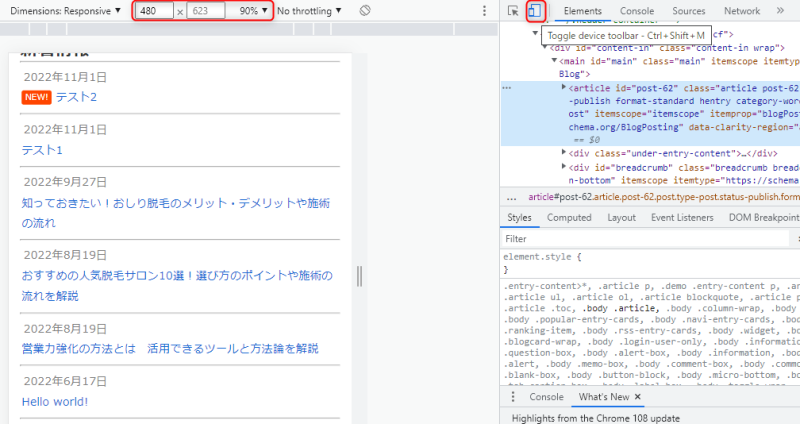Click the Styles Filter input

[645, 238]
